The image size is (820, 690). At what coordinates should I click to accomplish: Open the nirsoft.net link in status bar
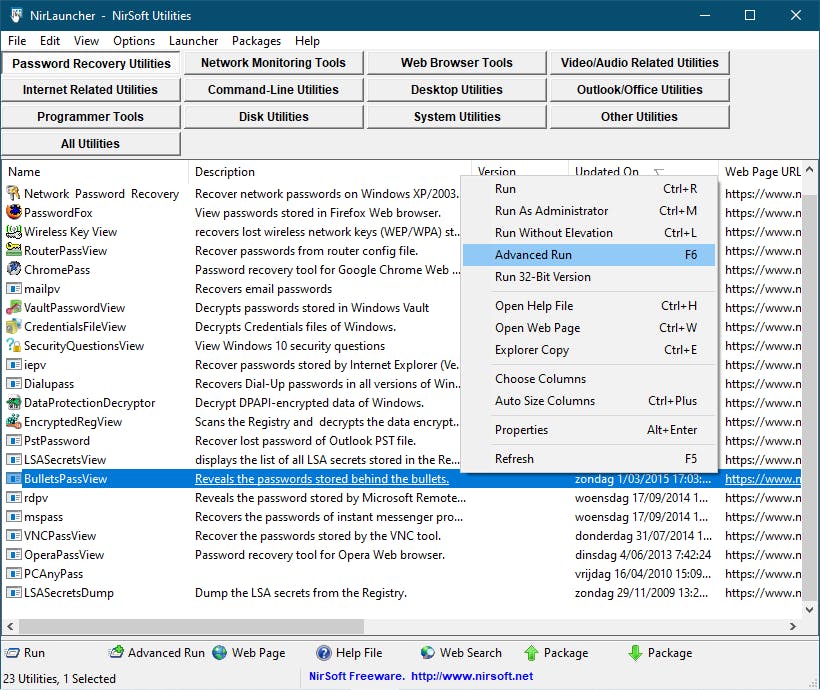[472, 676]
